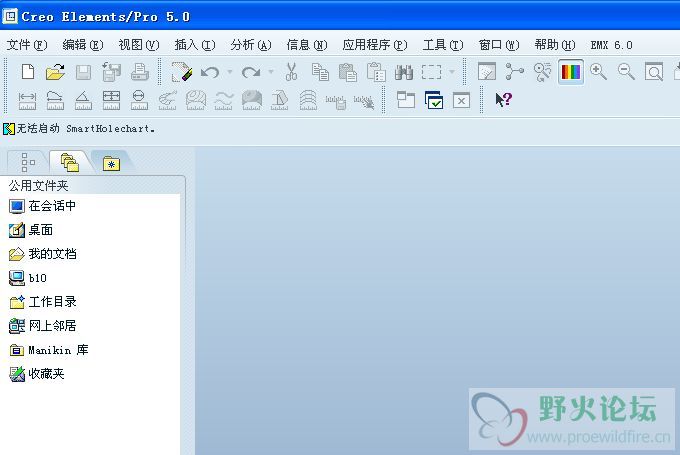Click the spin center node icon
The width and height of the screenshot is (680, 455).
point(514,71)
